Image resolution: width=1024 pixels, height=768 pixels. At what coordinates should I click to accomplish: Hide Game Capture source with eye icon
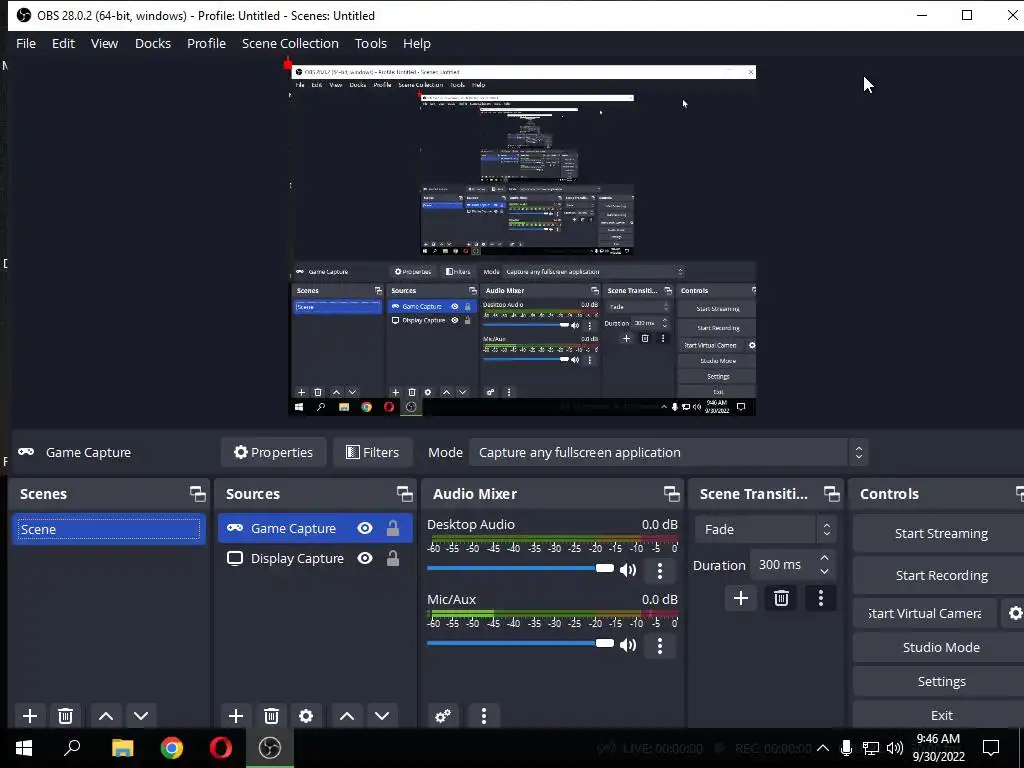[x=365, y=528]
